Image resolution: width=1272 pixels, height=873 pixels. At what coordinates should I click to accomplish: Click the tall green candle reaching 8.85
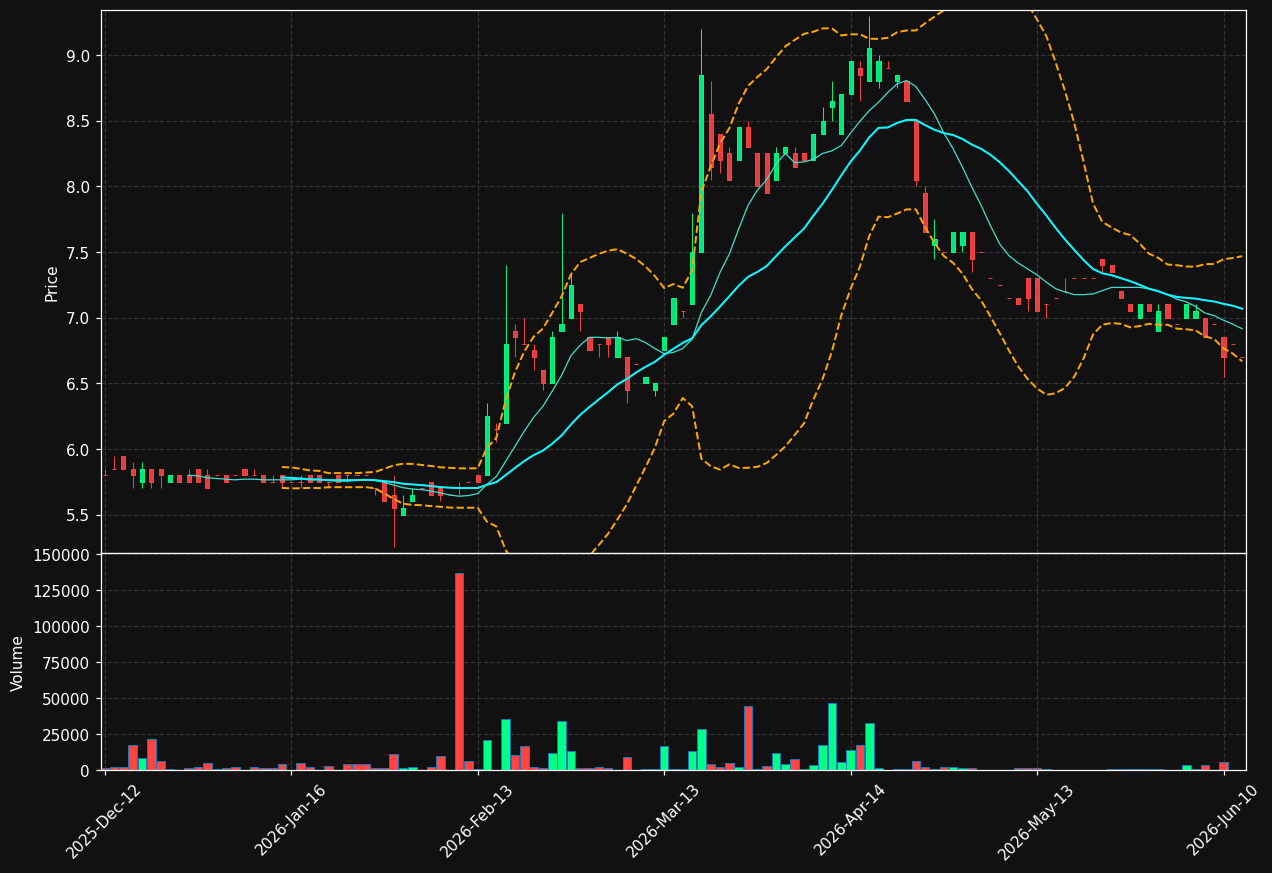701,164
